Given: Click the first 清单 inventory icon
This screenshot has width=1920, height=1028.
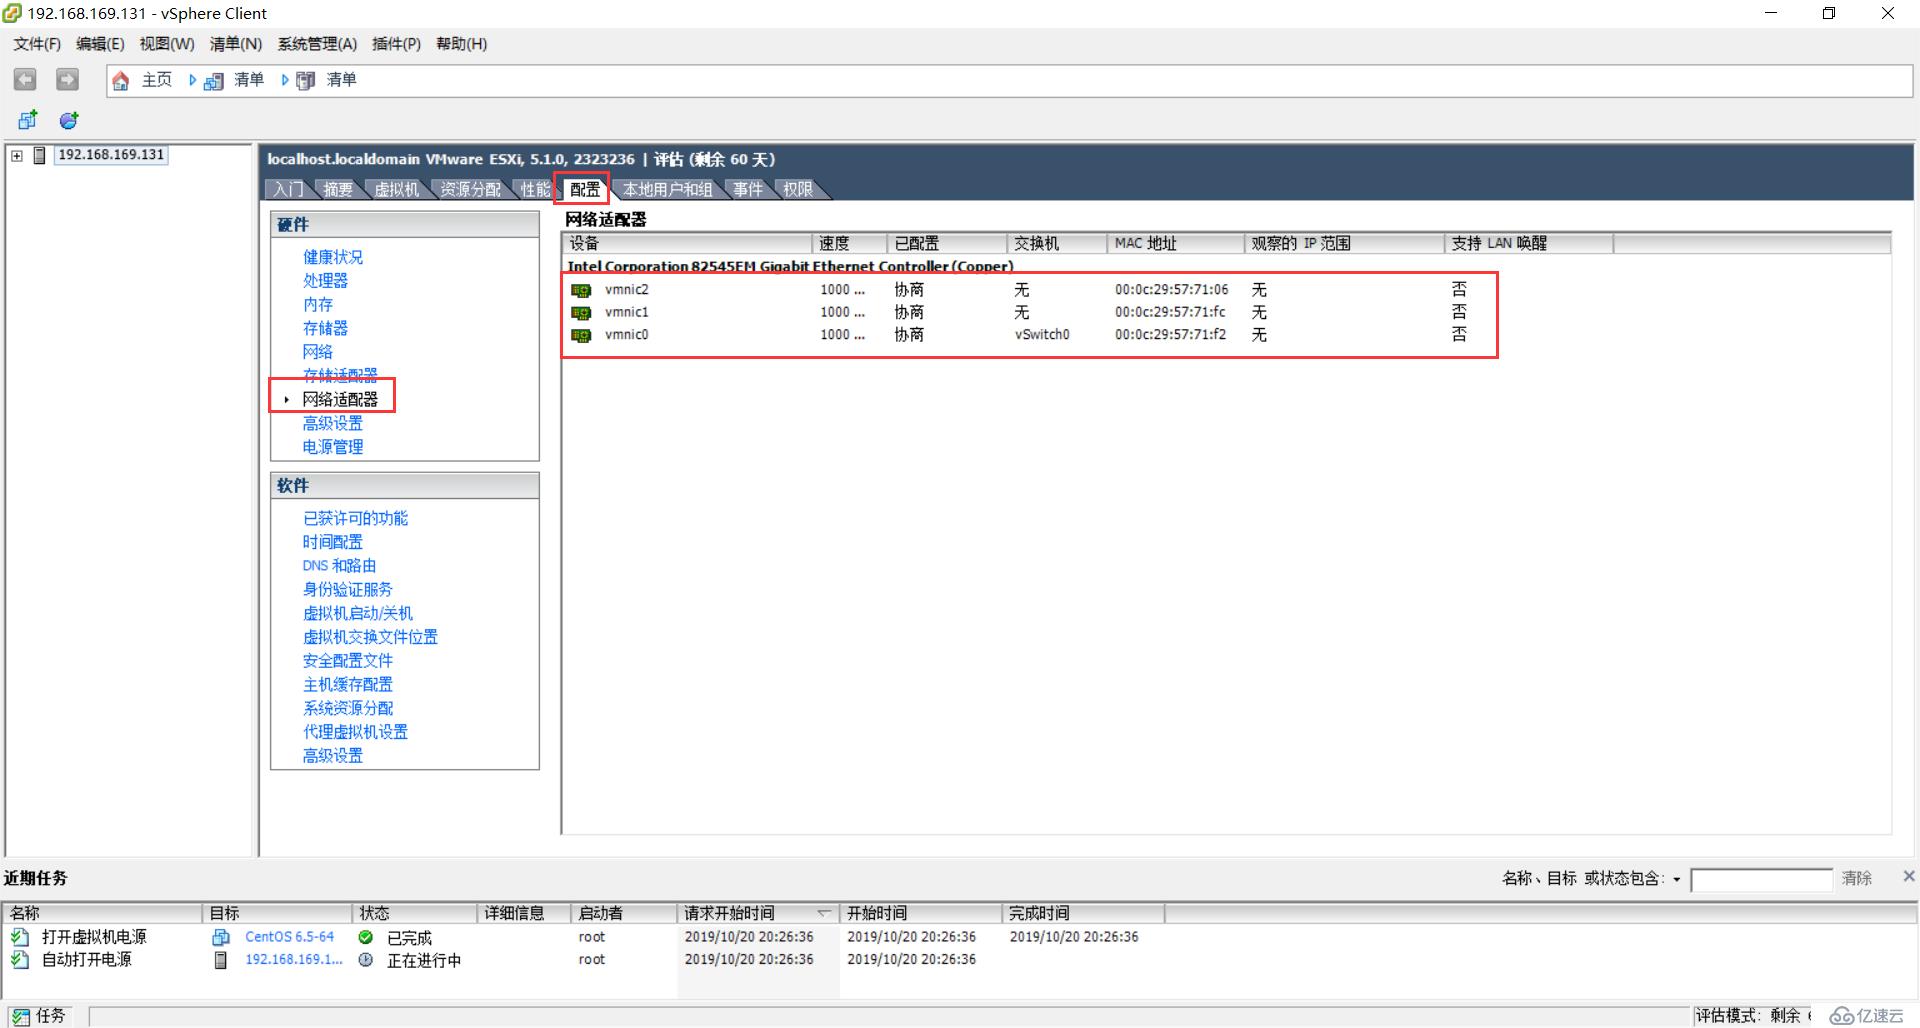Looking at the screenshot, I should (213, 81).
